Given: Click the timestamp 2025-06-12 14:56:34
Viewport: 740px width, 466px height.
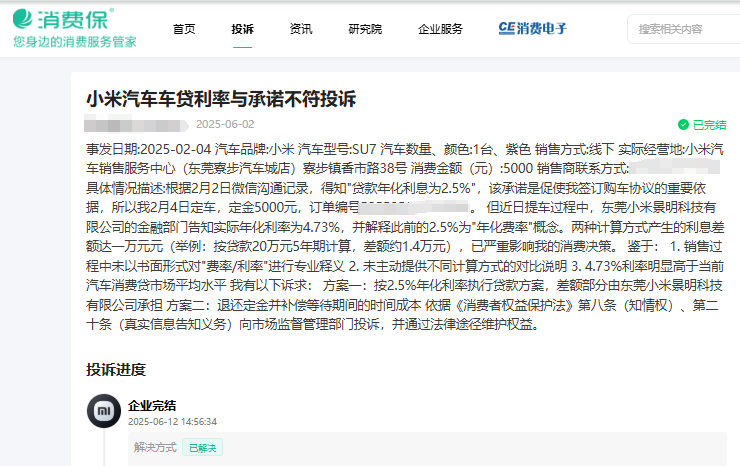Looking at the screenshot, I should (172, 422).
